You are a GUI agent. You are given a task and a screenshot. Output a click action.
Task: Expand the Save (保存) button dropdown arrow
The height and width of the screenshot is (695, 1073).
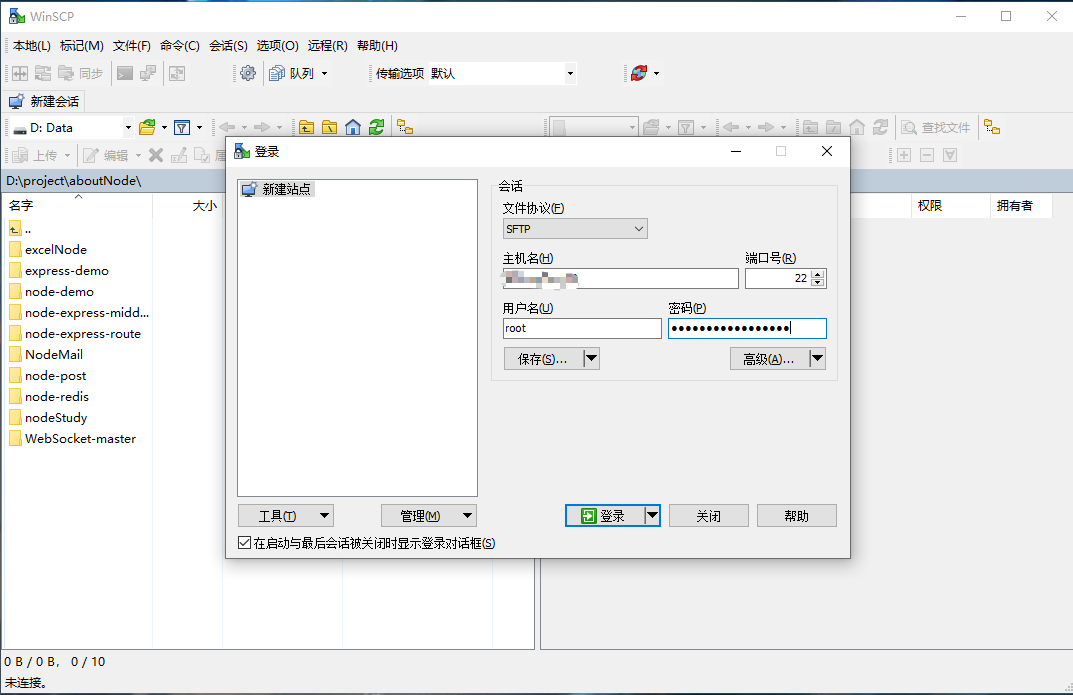[591, 358]
